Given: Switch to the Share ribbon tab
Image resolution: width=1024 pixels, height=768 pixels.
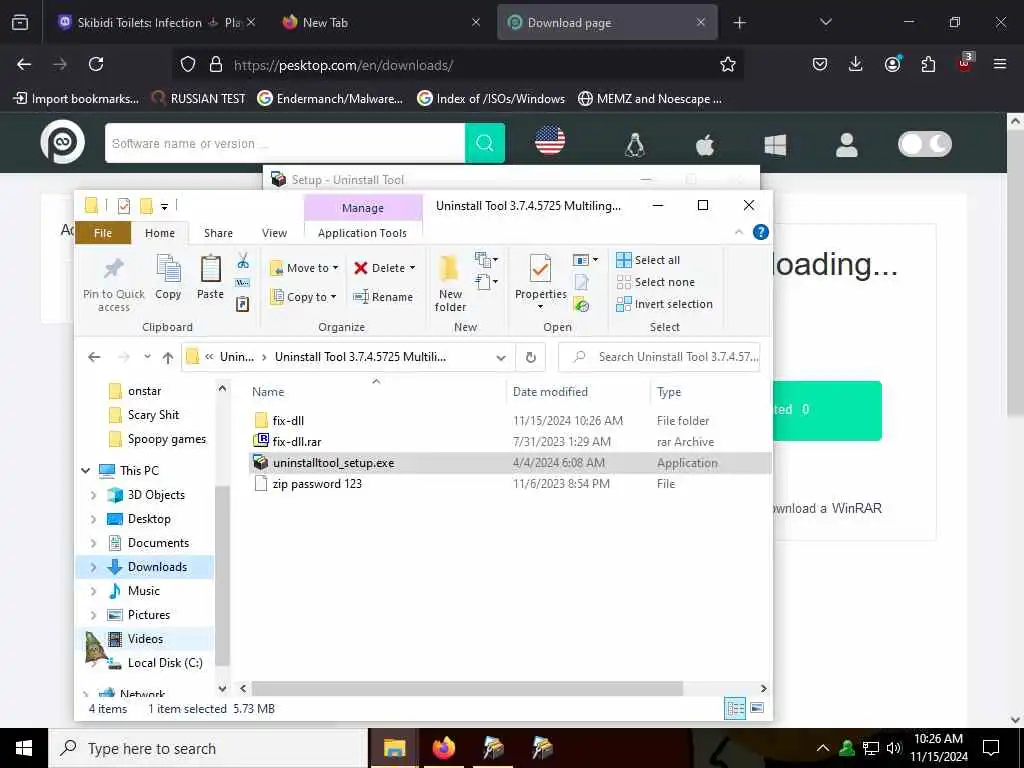Looking at the screenshot, I should 218,233.
